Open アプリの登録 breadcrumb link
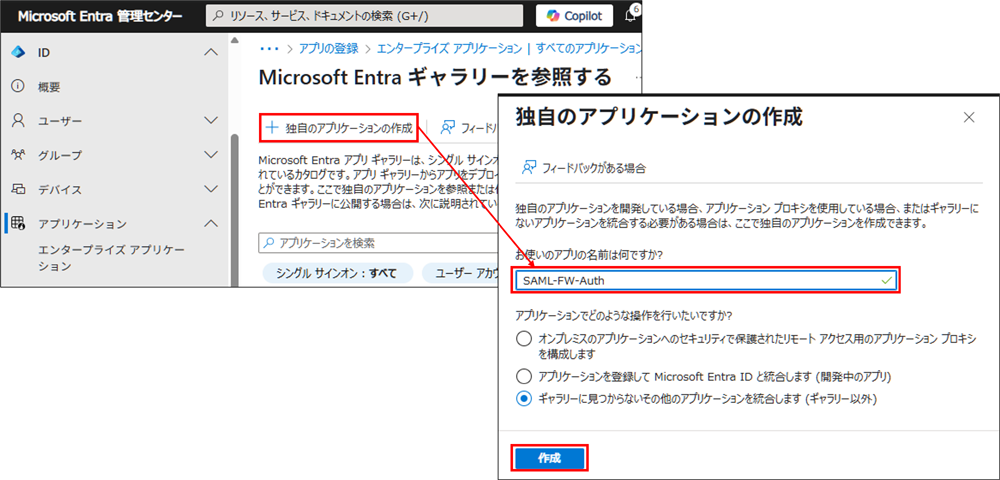The image size is (1000, 480). point(328,48)
